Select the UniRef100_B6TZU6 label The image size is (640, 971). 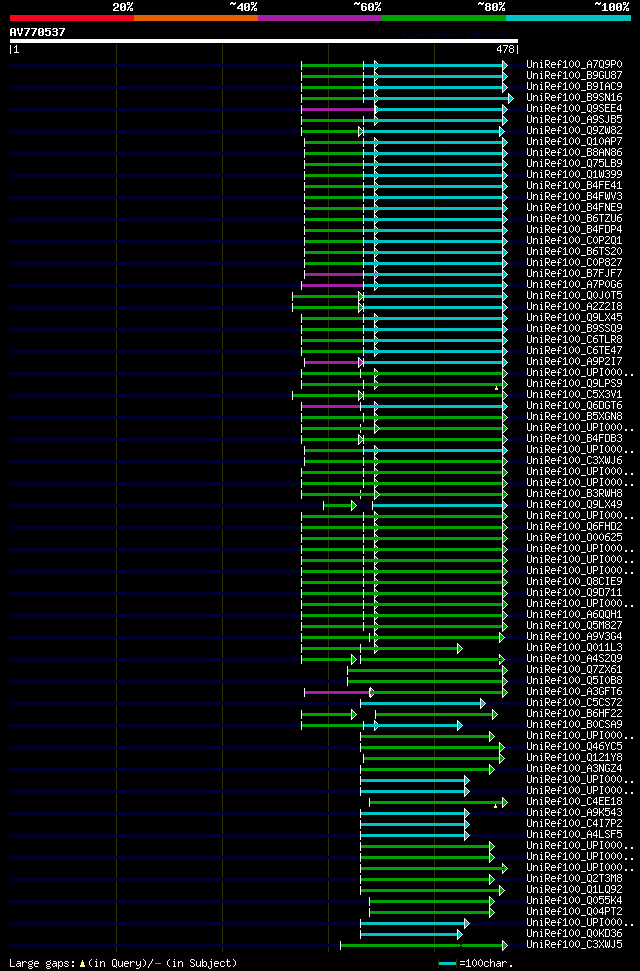(x=574, y=219)
